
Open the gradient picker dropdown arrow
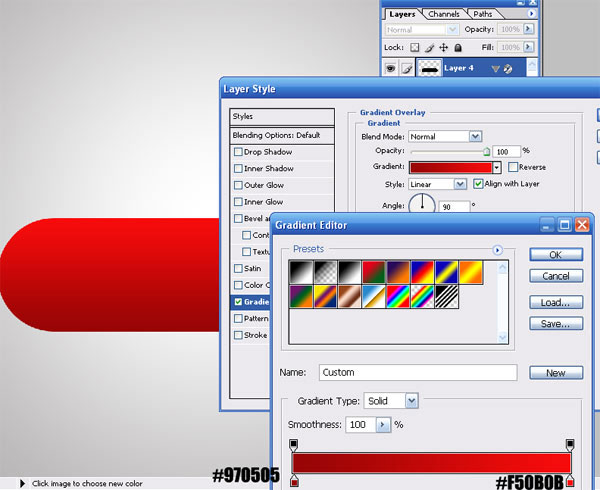tap(496, 168)
